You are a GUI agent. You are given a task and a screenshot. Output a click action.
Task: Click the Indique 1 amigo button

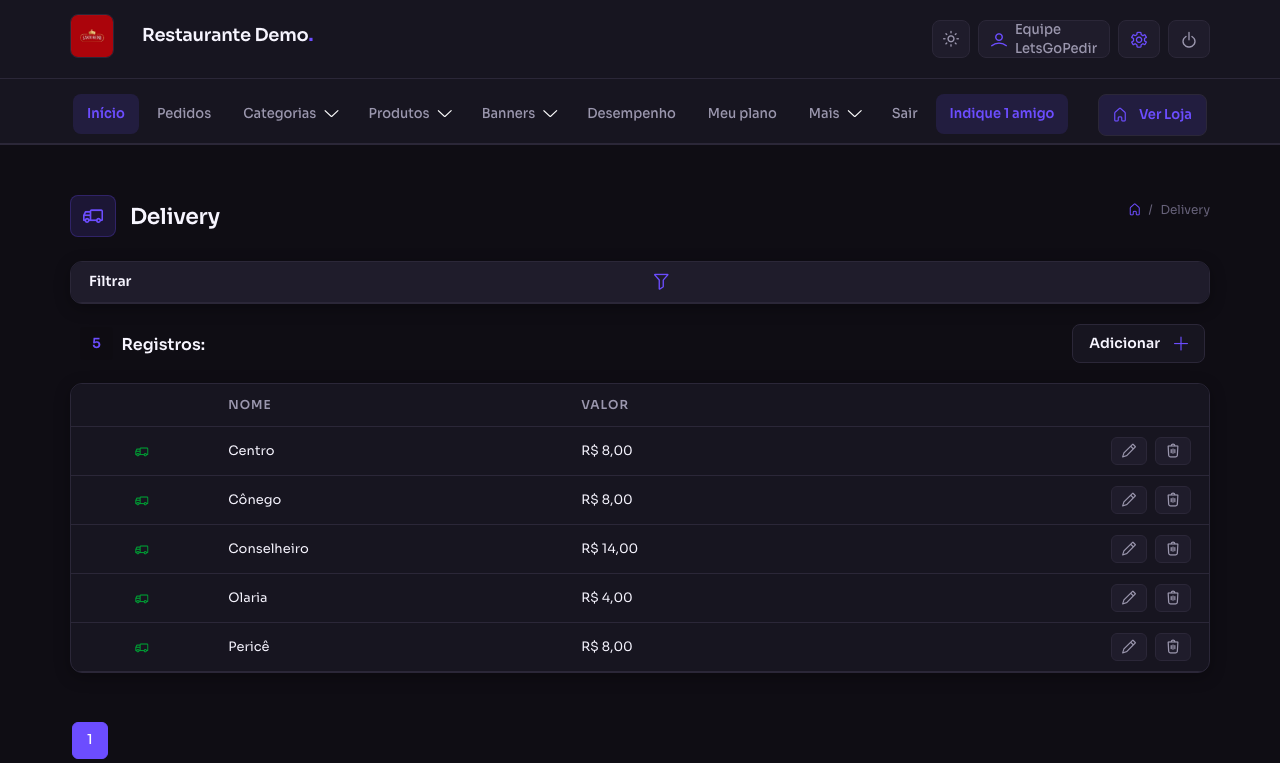coord(1002,114)
